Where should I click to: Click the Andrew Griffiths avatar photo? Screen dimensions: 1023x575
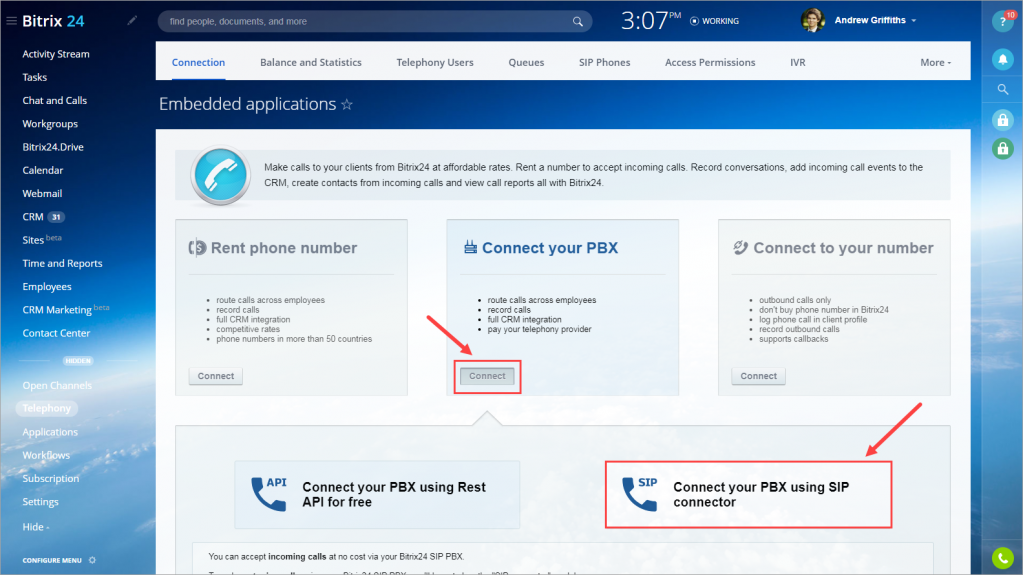pyautogui.click(x=812, y=20)
